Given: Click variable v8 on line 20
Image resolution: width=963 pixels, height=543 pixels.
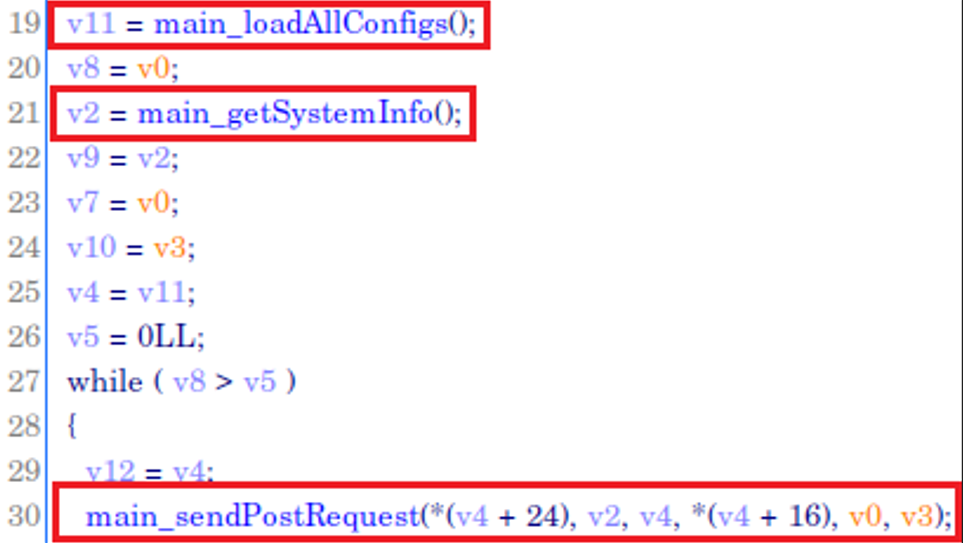Looking at the screenshot, I should (x=83, y=69).
